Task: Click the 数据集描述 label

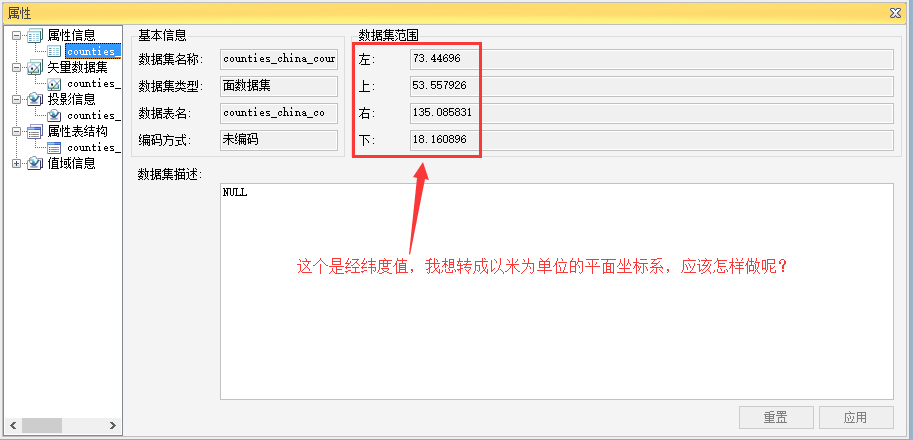Action: (x=170, y=174)
